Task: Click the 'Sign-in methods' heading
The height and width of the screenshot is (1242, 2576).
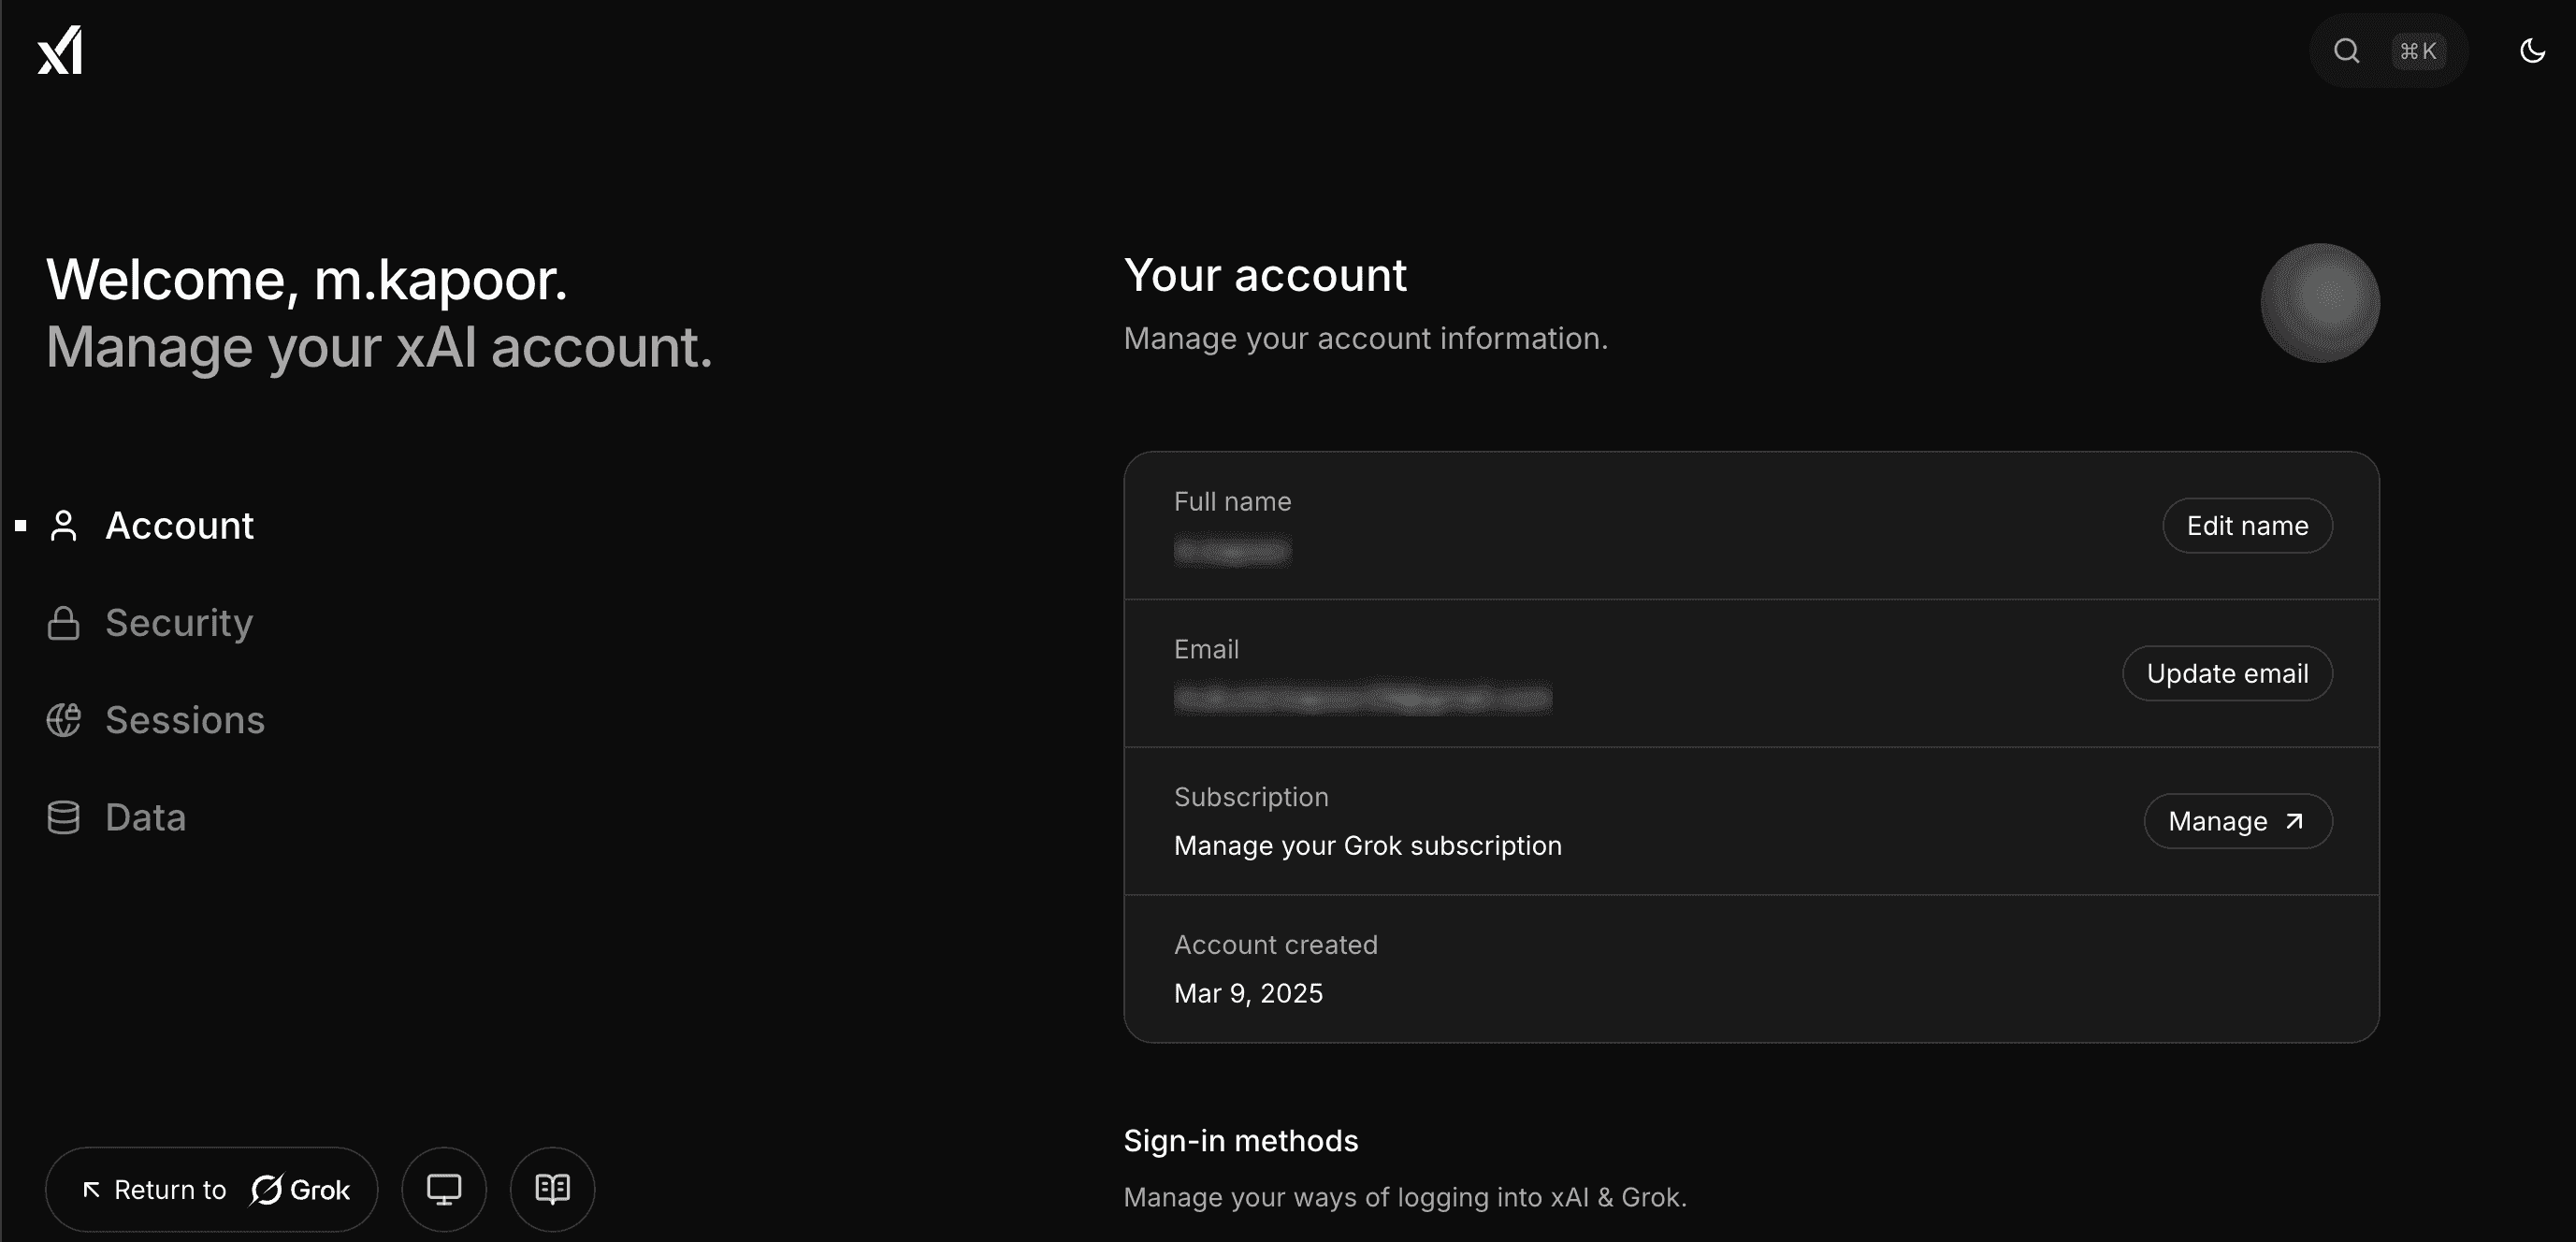Action: point(1240,1141)
